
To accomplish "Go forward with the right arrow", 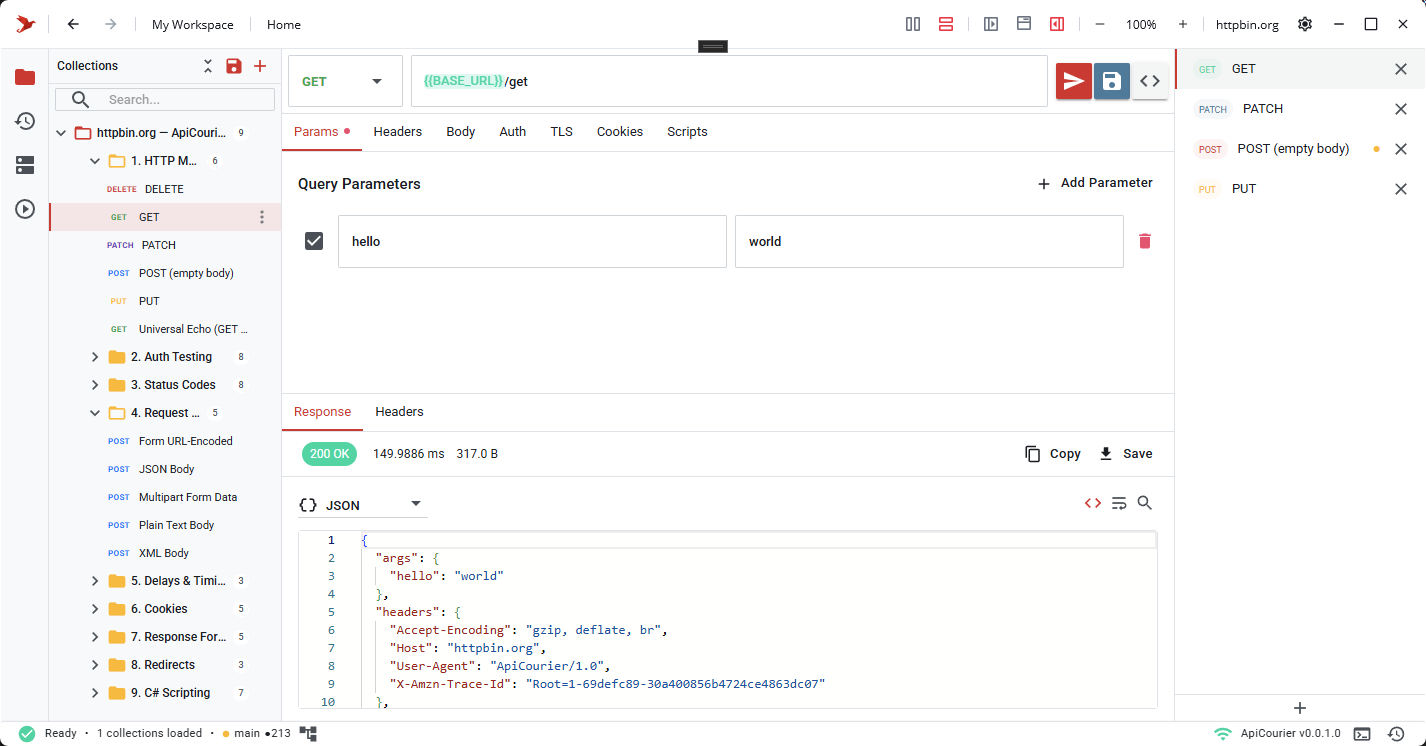I will [x=111, y=24].
